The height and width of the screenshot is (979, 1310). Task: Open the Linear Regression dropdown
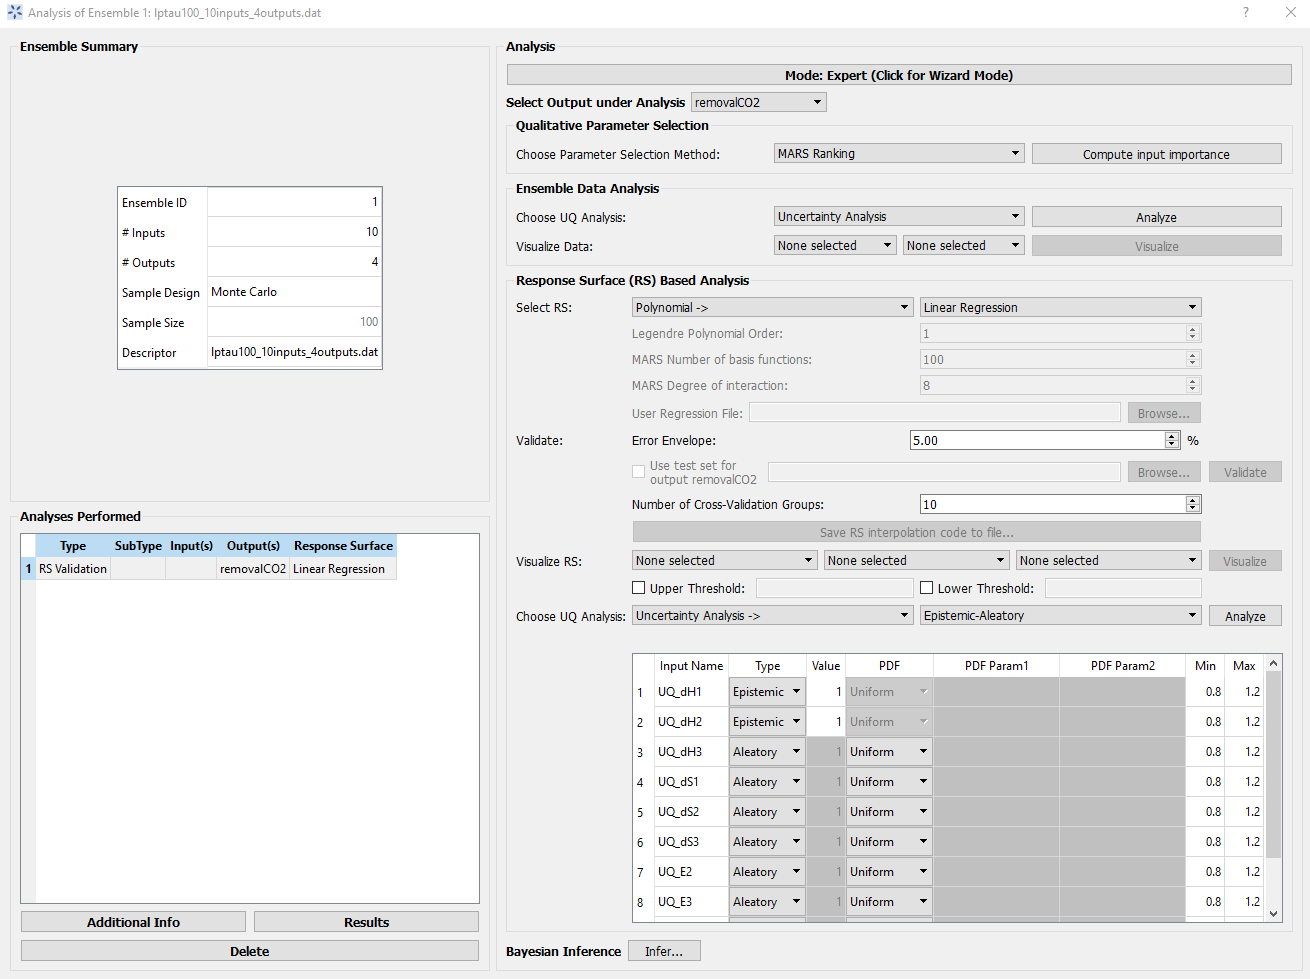click(x=1059, y=307)
